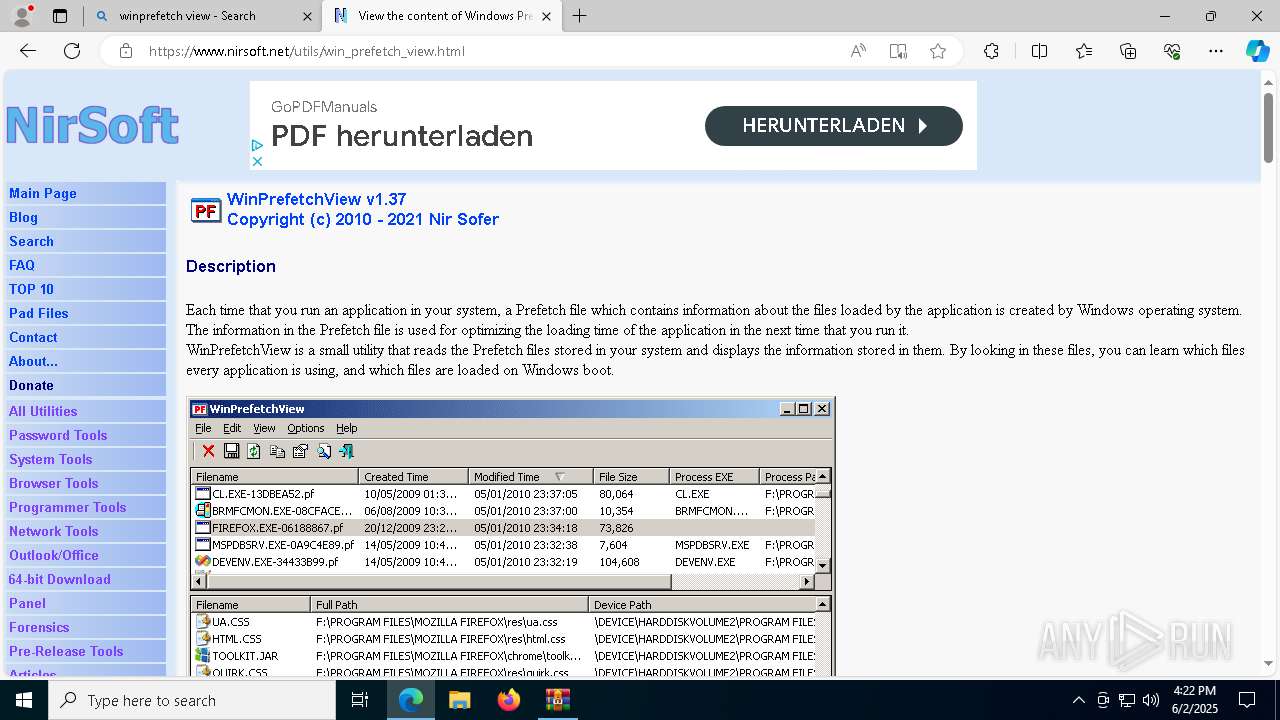Open the FAQ sidebar link
This screenshot has height=720, width=1280.
click(x=22, y=265)
